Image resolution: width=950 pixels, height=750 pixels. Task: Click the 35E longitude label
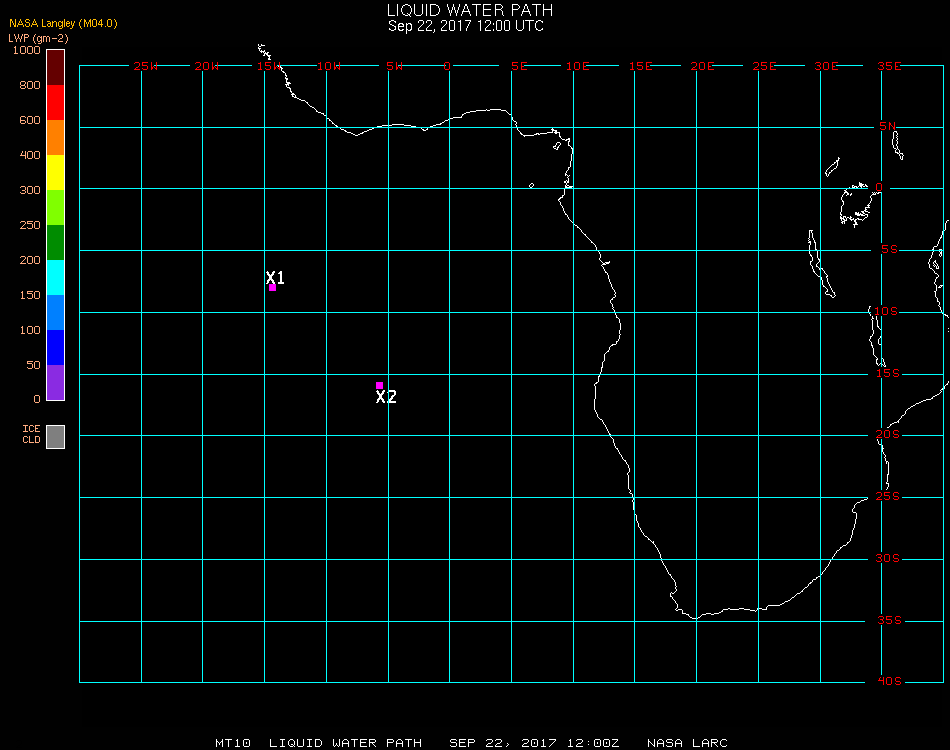(889, 66)
